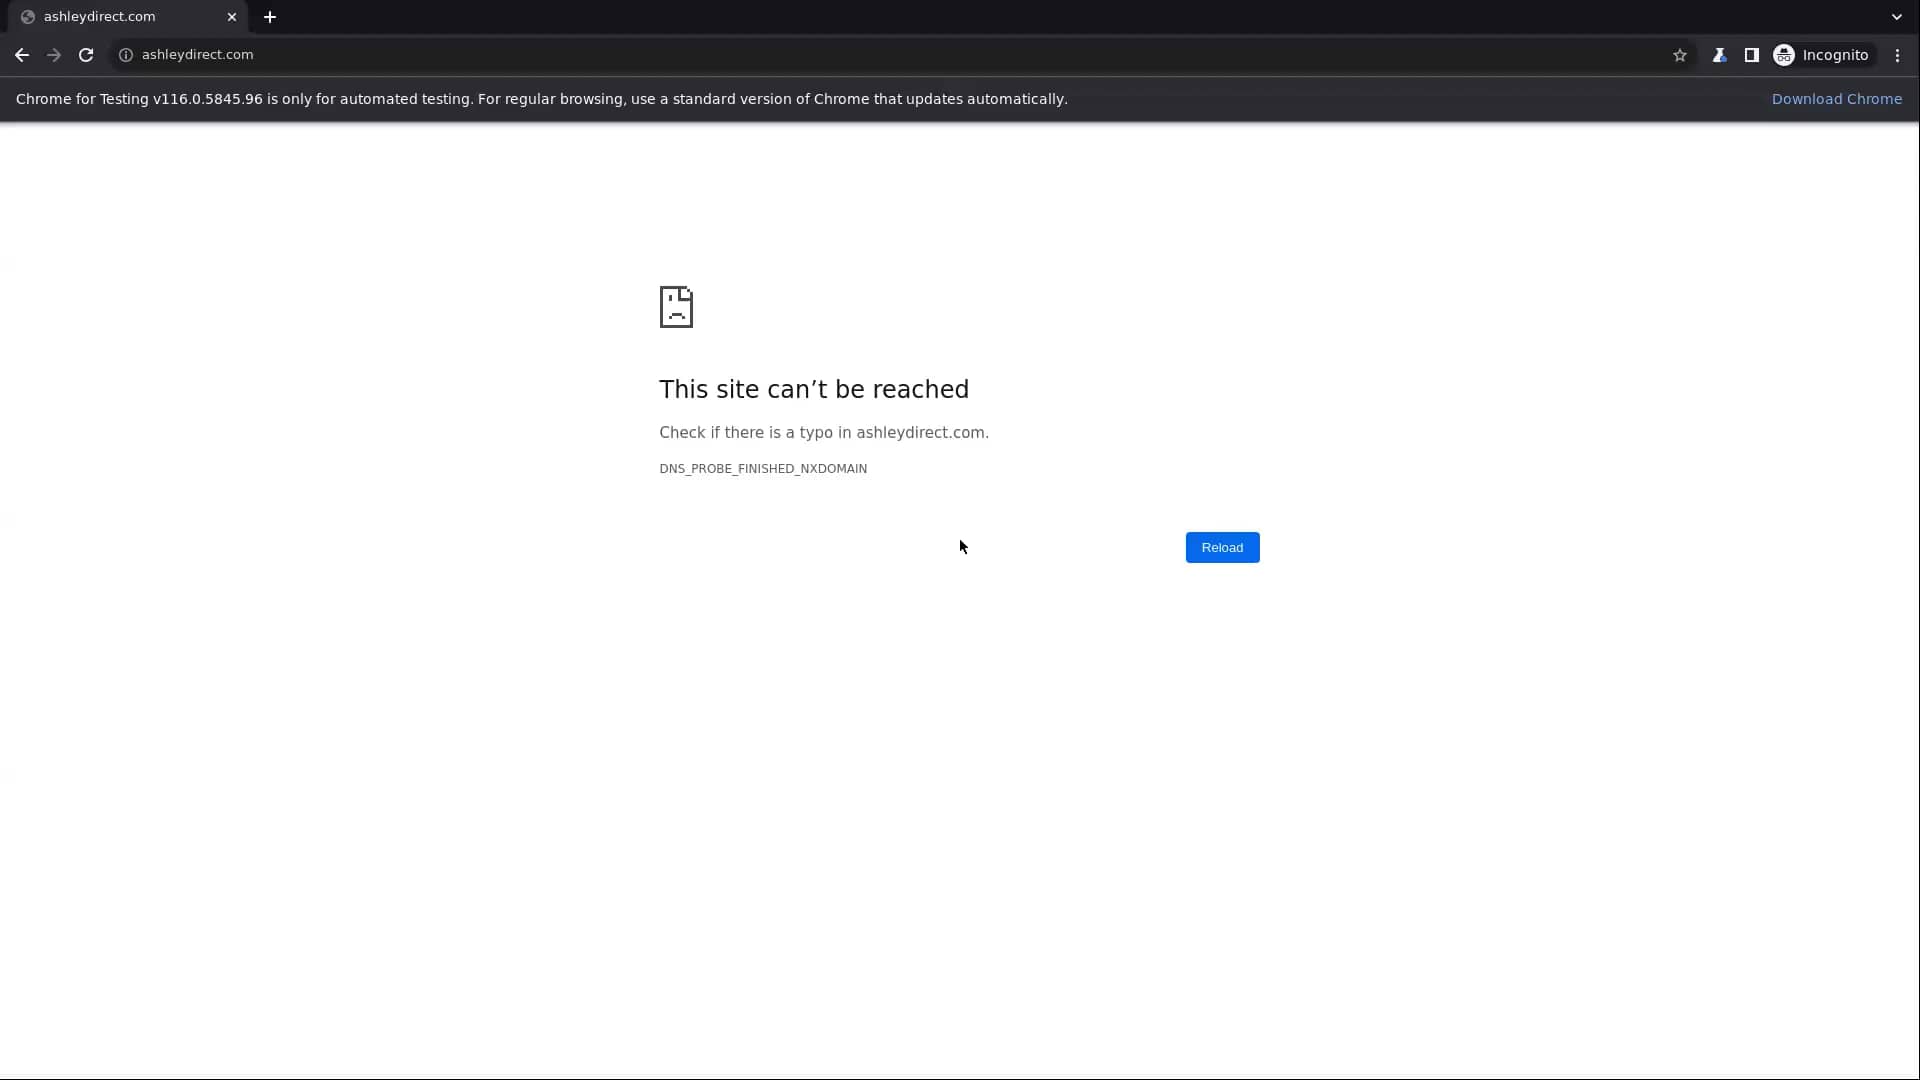The image size is (1920, 1080).
Task: Click the Chrome for Testing notice text
Action: tap(541, 99)
